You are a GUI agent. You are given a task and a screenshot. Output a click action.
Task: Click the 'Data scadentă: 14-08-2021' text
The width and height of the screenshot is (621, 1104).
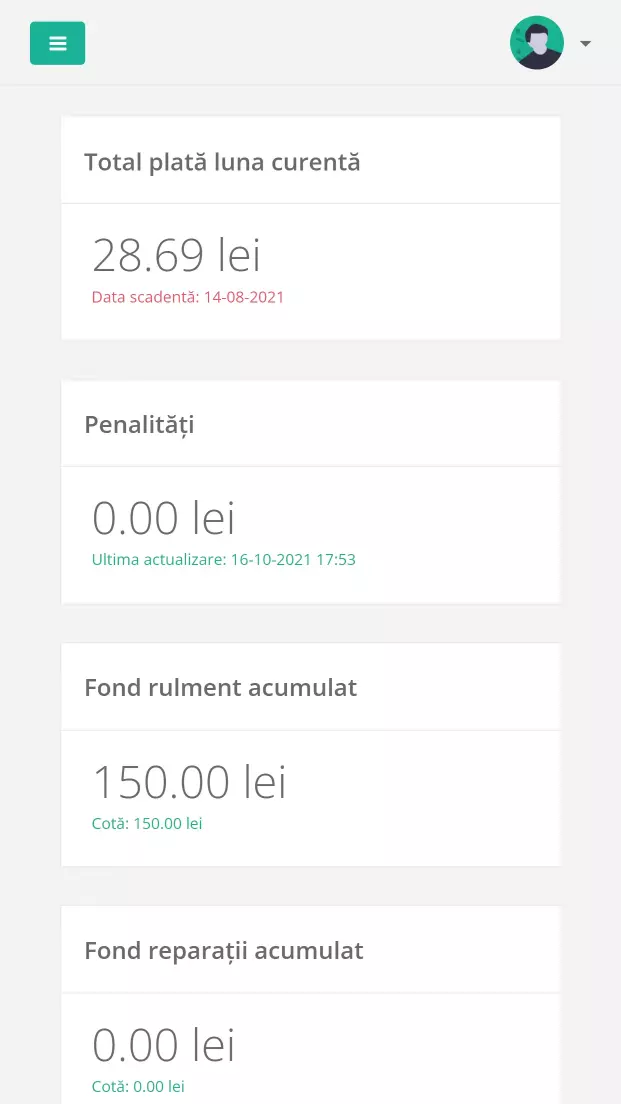pyautogui.click(x=188, y=297)
